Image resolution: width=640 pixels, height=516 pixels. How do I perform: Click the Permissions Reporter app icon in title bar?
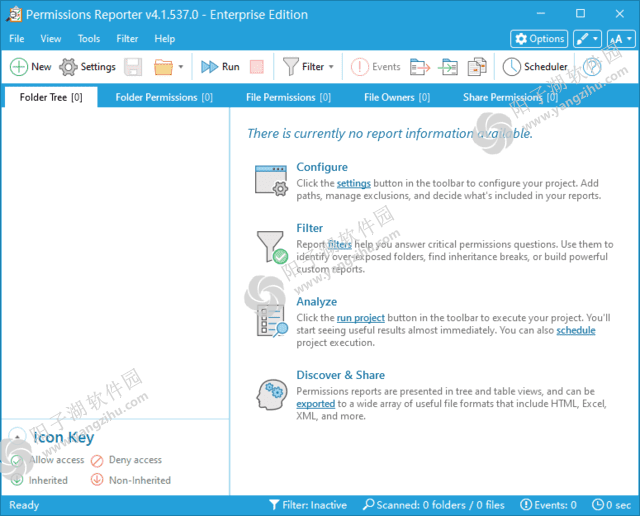[x=14, y=14]
